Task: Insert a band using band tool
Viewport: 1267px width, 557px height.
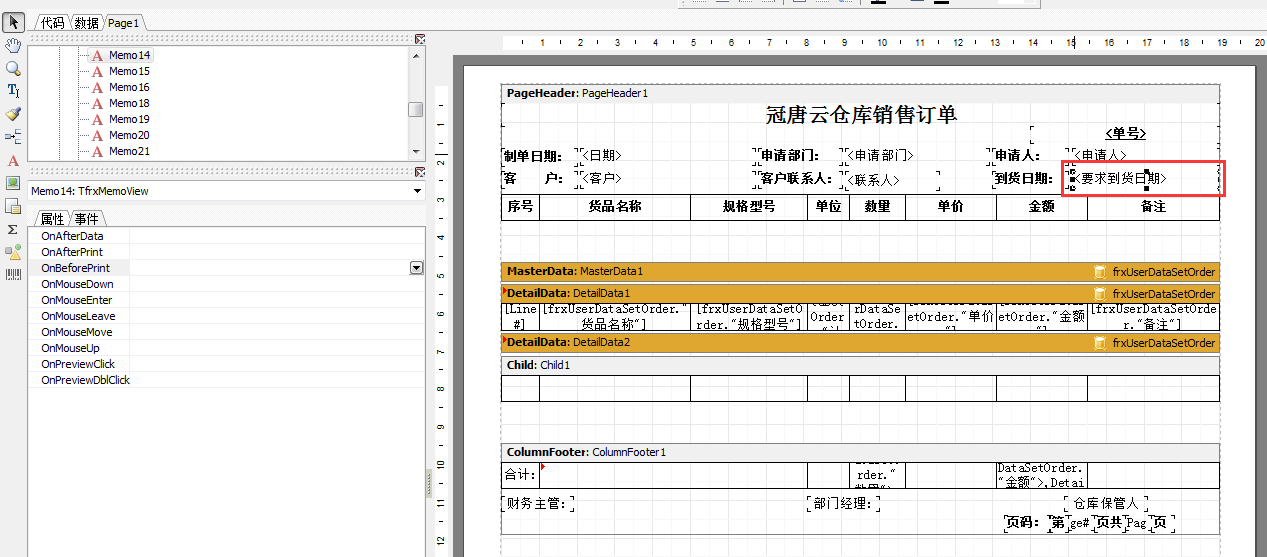Action: tap(13, 137)
